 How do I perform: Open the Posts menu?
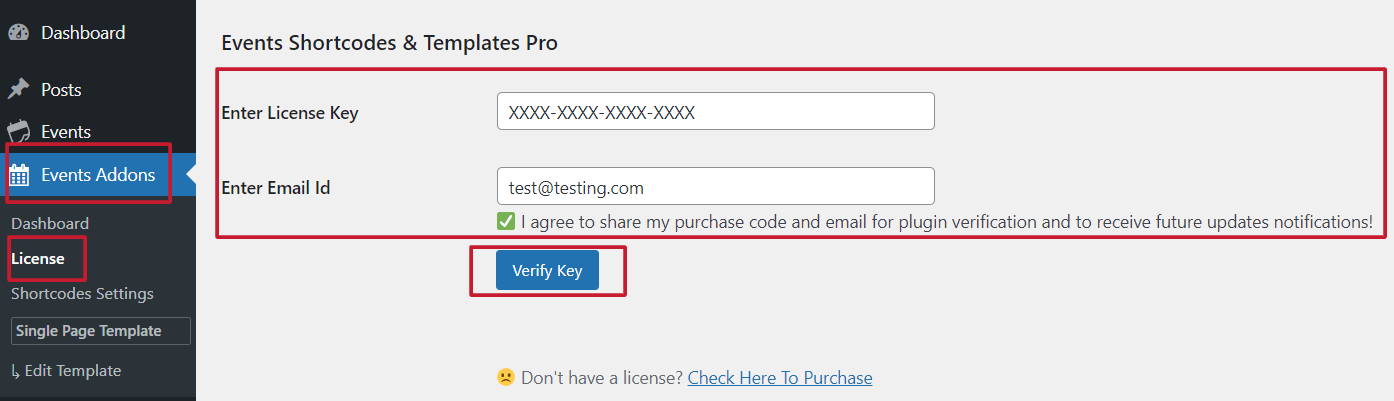61,90
